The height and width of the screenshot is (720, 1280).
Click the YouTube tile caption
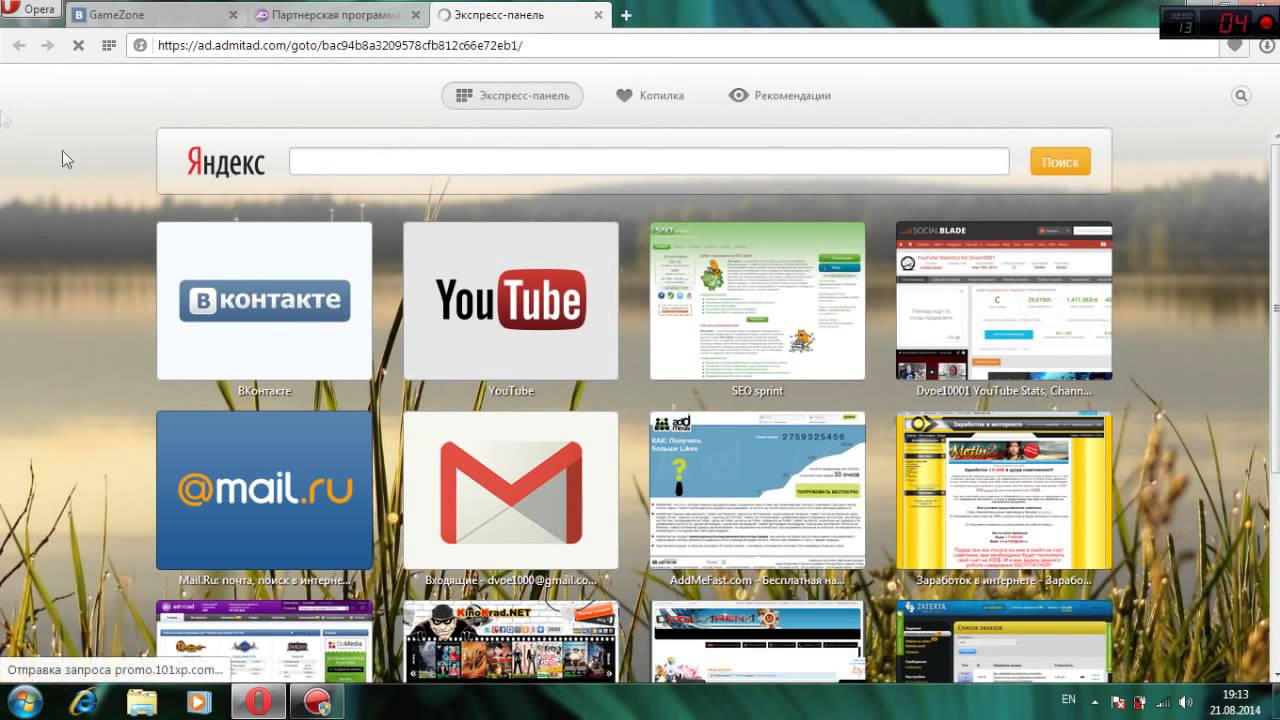(x=511, y=391)
